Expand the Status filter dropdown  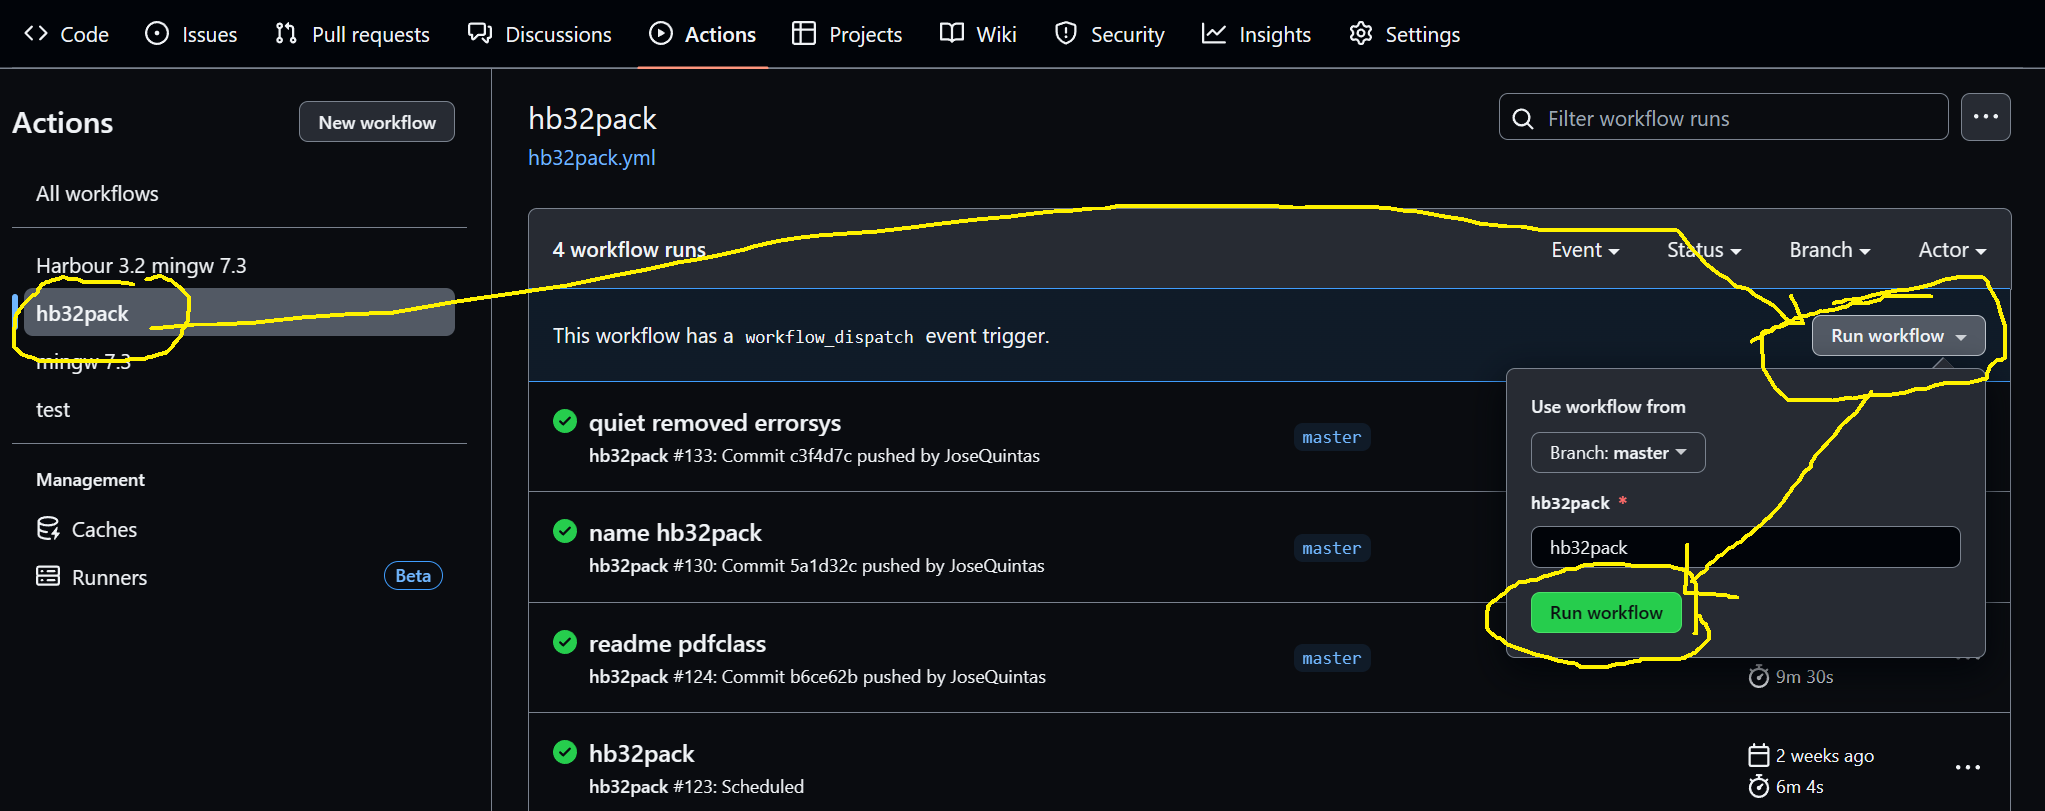(1704, 250)
